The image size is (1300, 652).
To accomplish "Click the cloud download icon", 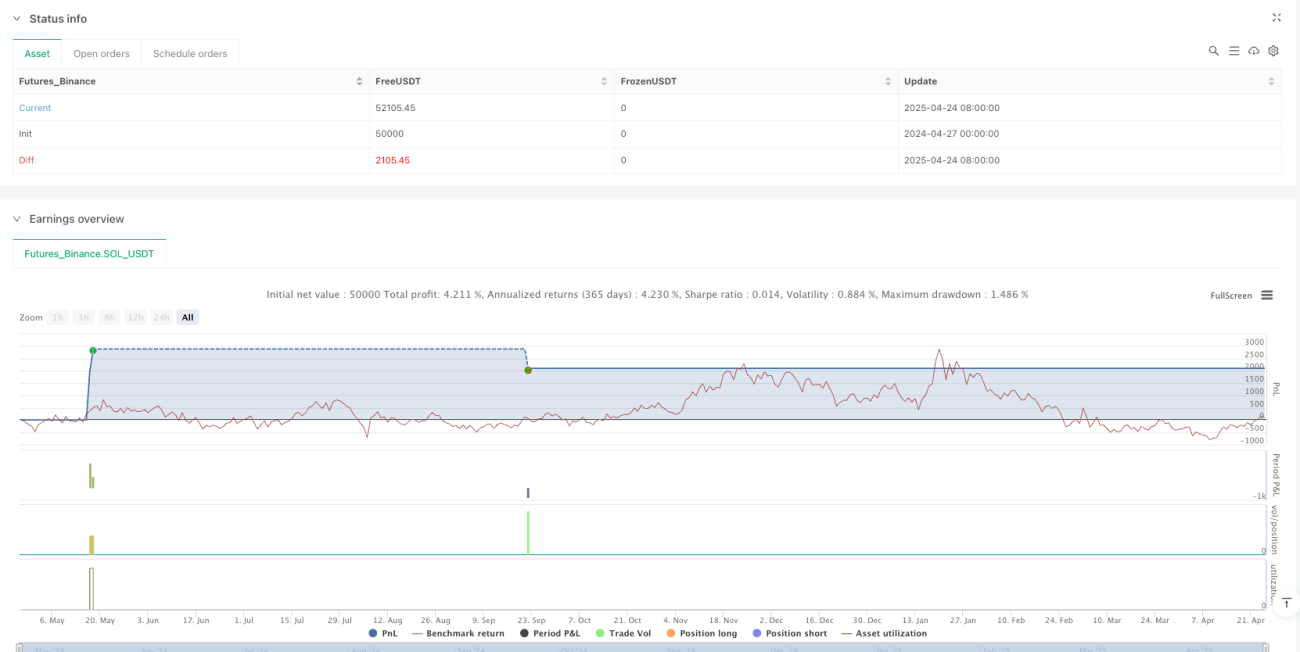I will coord(1254,51).
